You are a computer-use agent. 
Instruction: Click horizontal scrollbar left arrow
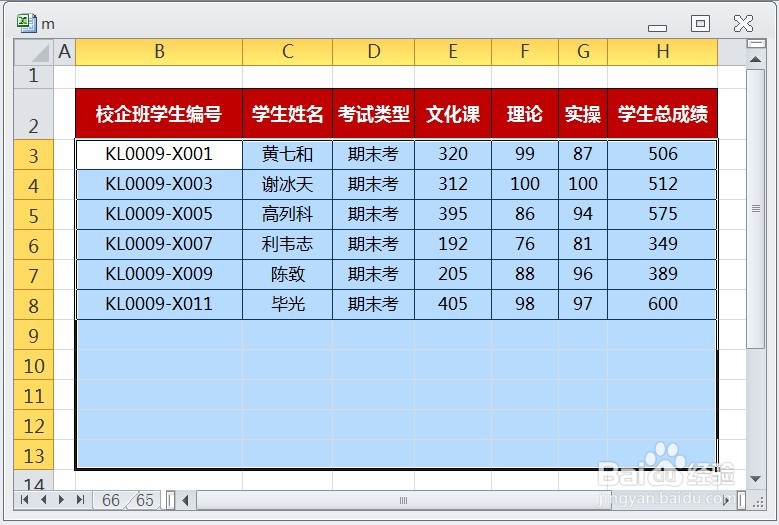click(x=186, y=500)
